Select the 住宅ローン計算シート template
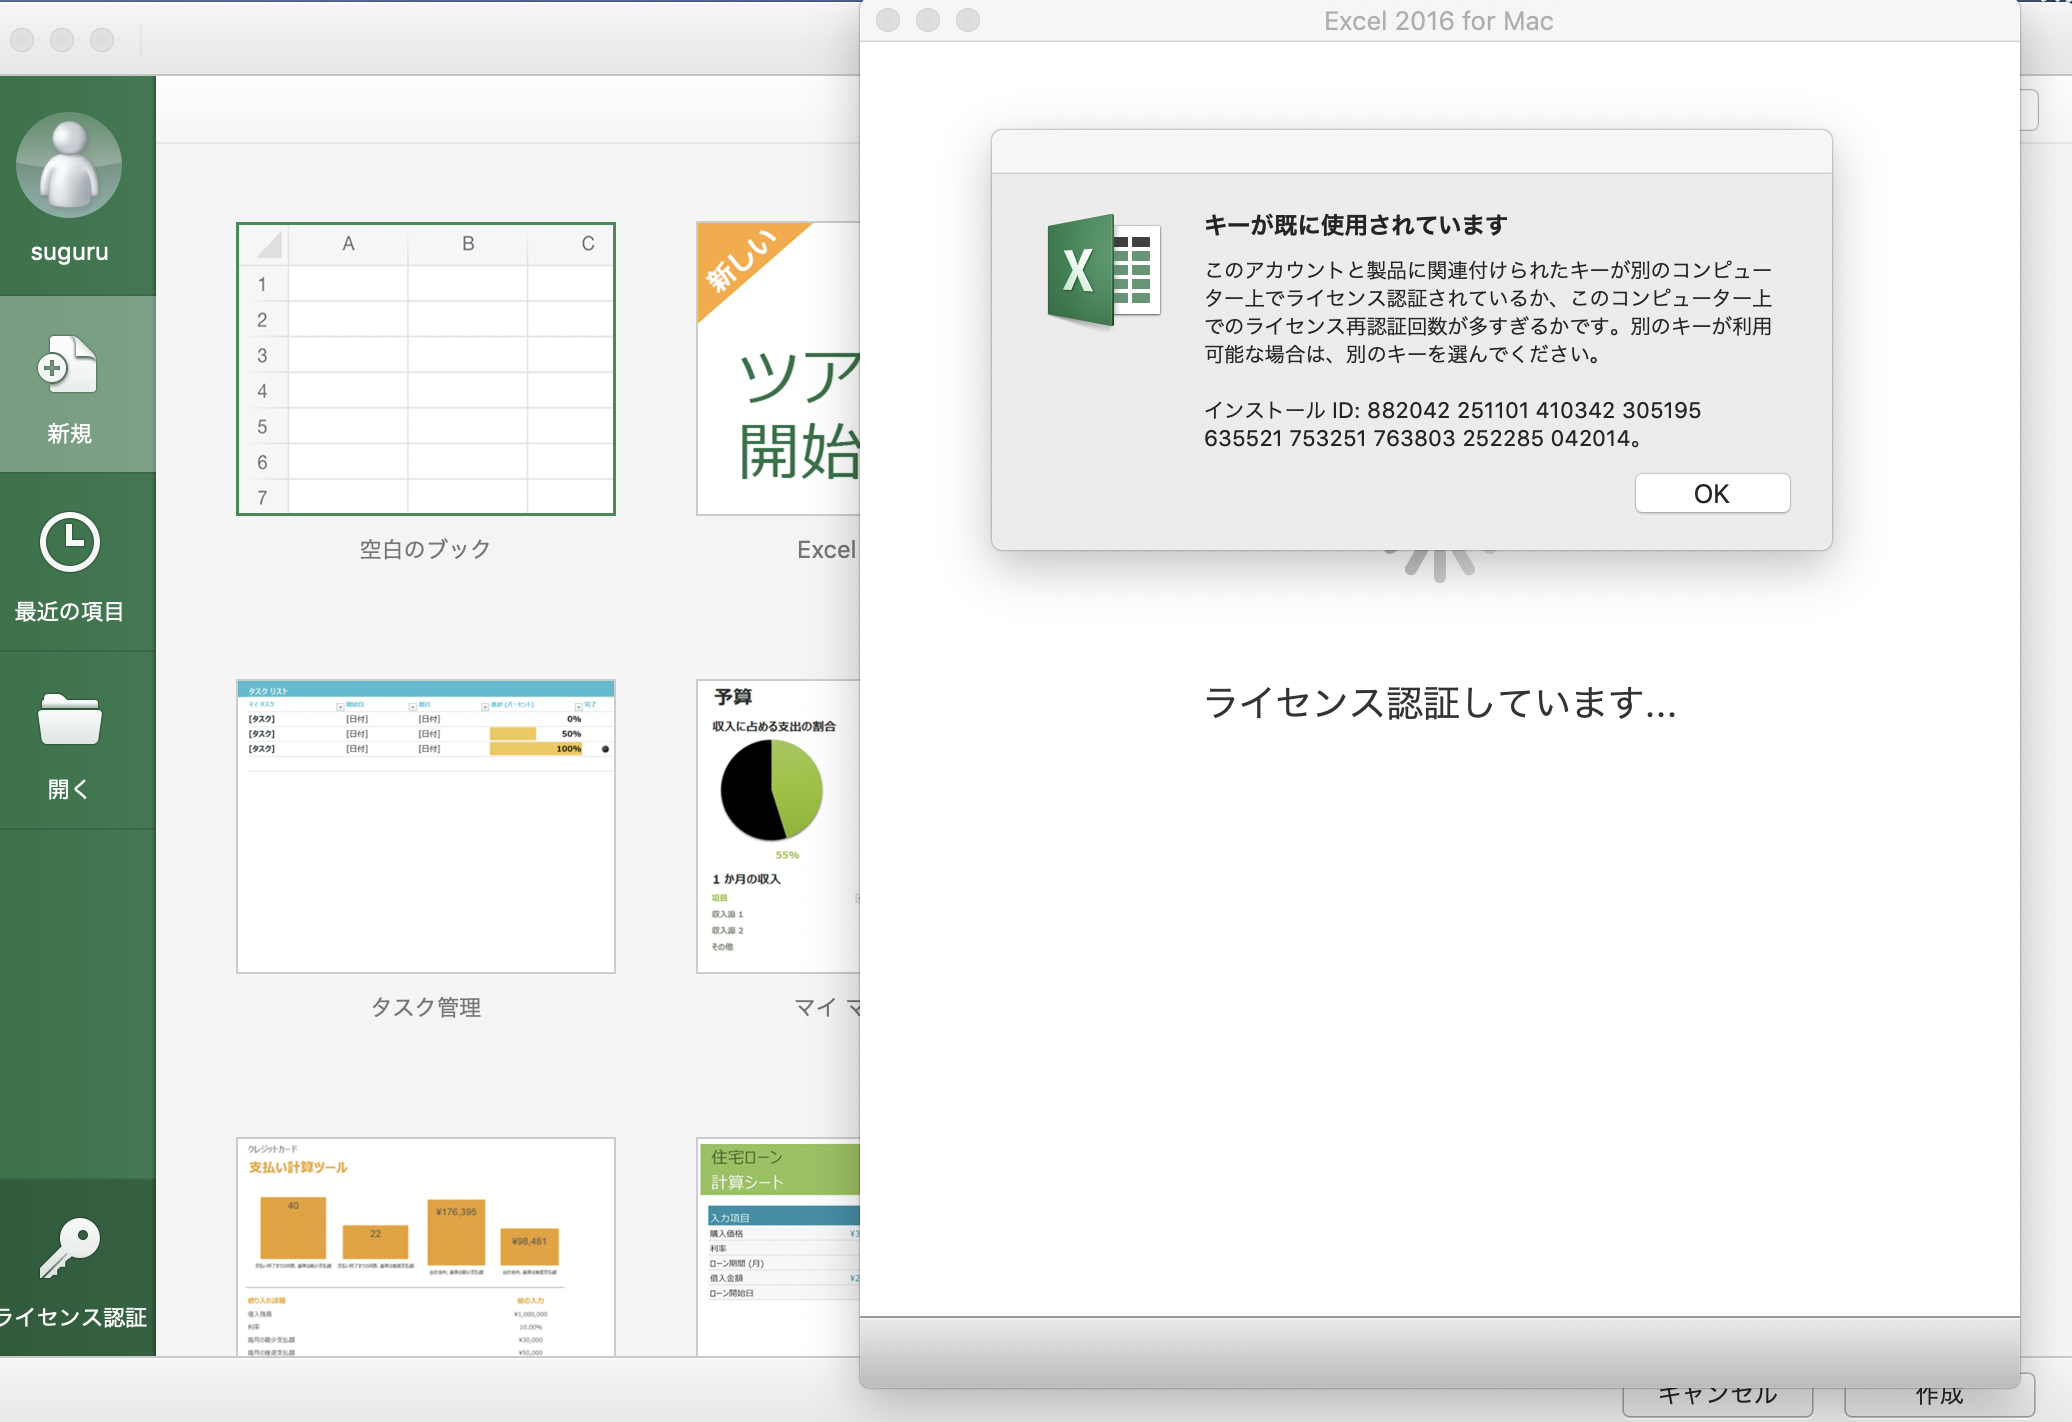The width and height of the screenshot is (2072, 1422). click(x=778, y=1246)
